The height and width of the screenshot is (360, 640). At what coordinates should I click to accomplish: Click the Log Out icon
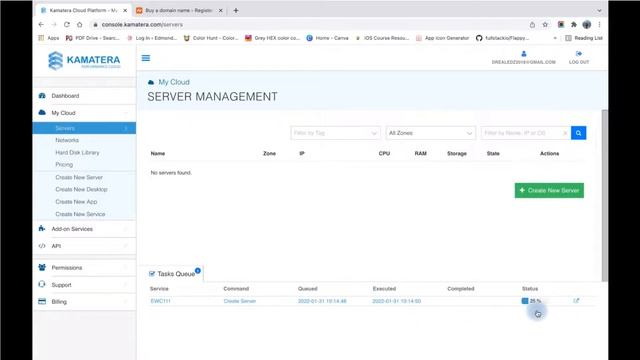pyautogui.click(x=578, y=53)
